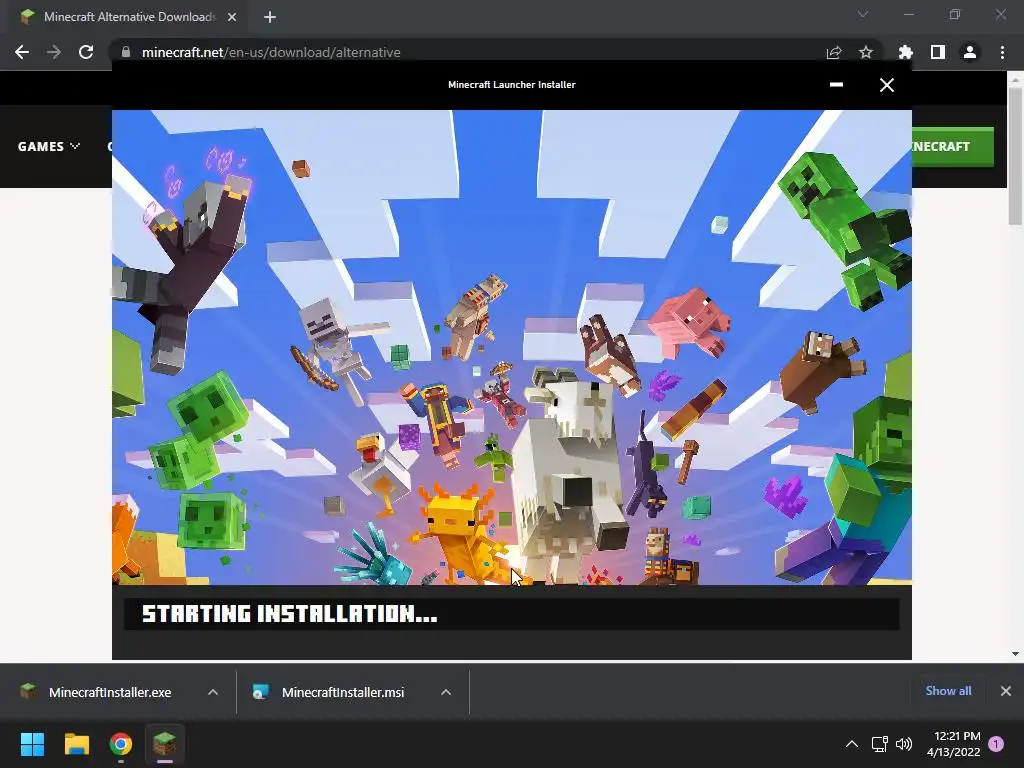View site info via the lock icon

point(126,52)
